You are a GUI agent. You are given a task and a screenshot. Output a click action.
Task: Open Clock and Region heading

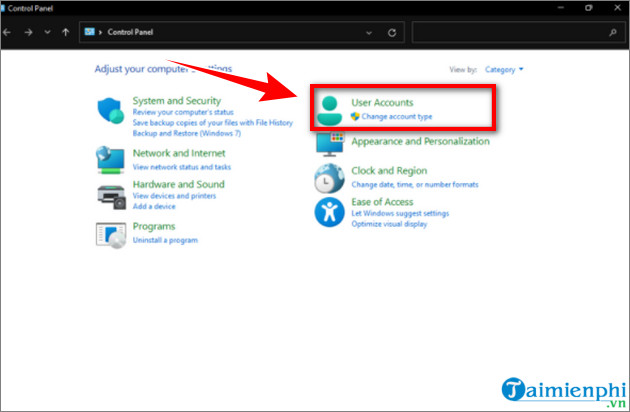(x=389, y=170)
